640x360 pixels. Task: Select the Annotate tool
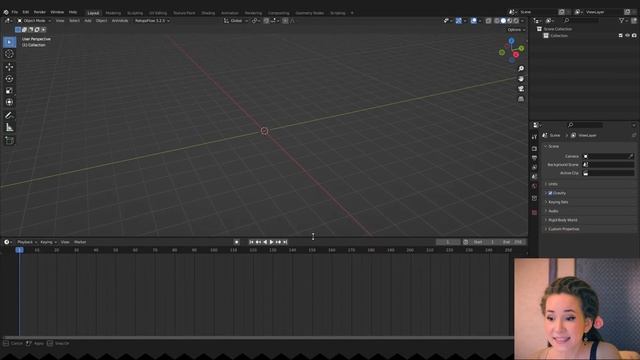coord(9,116)
